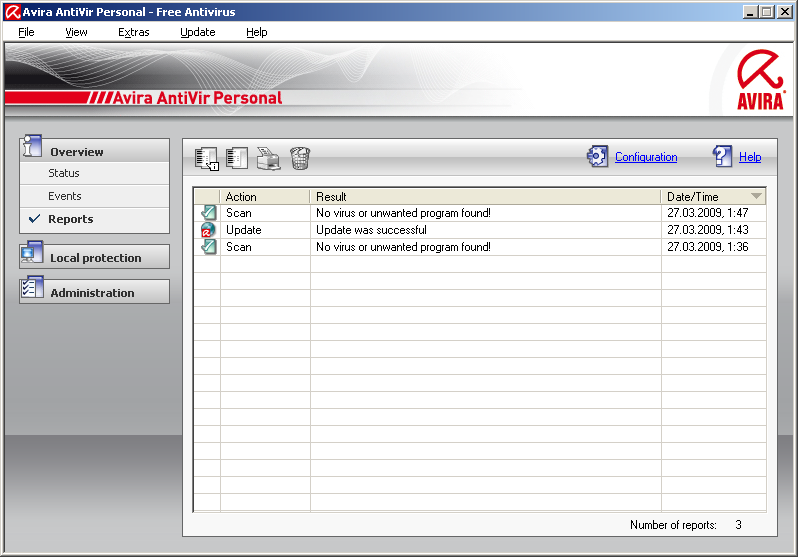Open the Help link
Viewport: 798px width, 557px height.
(750, 157)
